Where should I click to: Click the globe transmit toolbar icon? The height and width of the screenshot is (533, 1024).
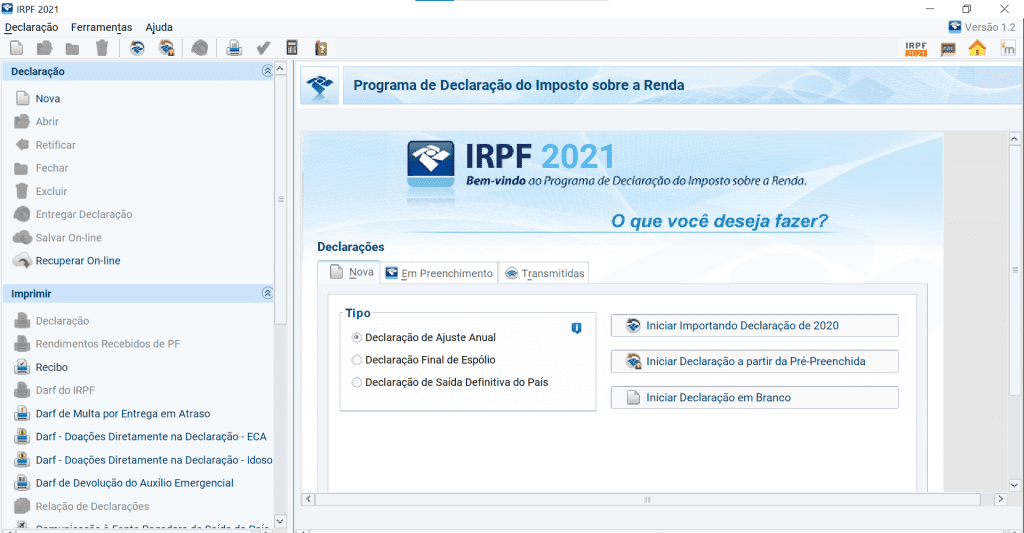pyautogui.click(x=200, y=48)
